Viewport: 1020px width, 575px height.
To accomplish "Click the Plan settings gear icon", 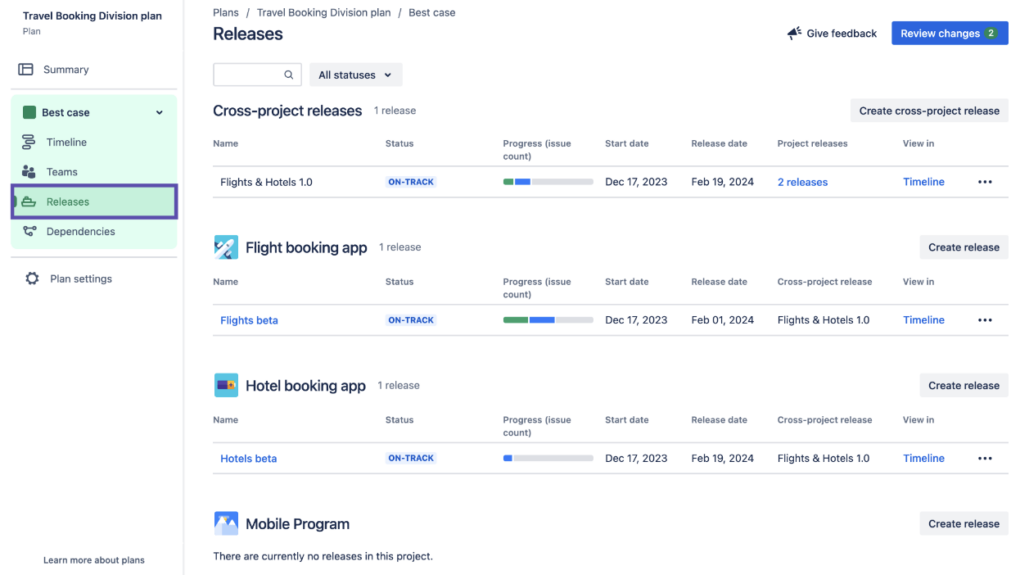I will click(32, 278).
